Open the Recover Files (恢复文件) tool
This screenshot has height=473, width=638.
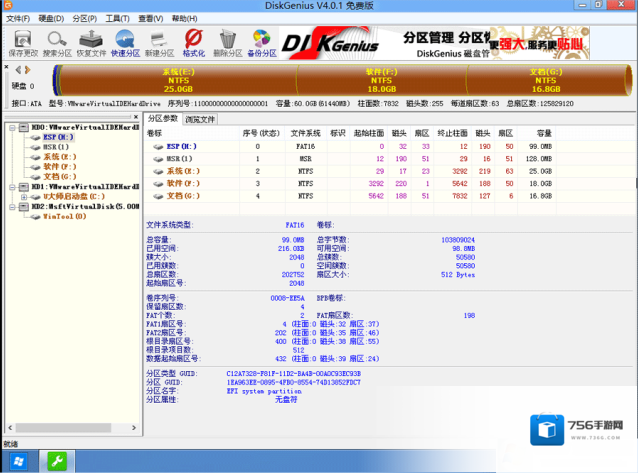coord(91,42)
